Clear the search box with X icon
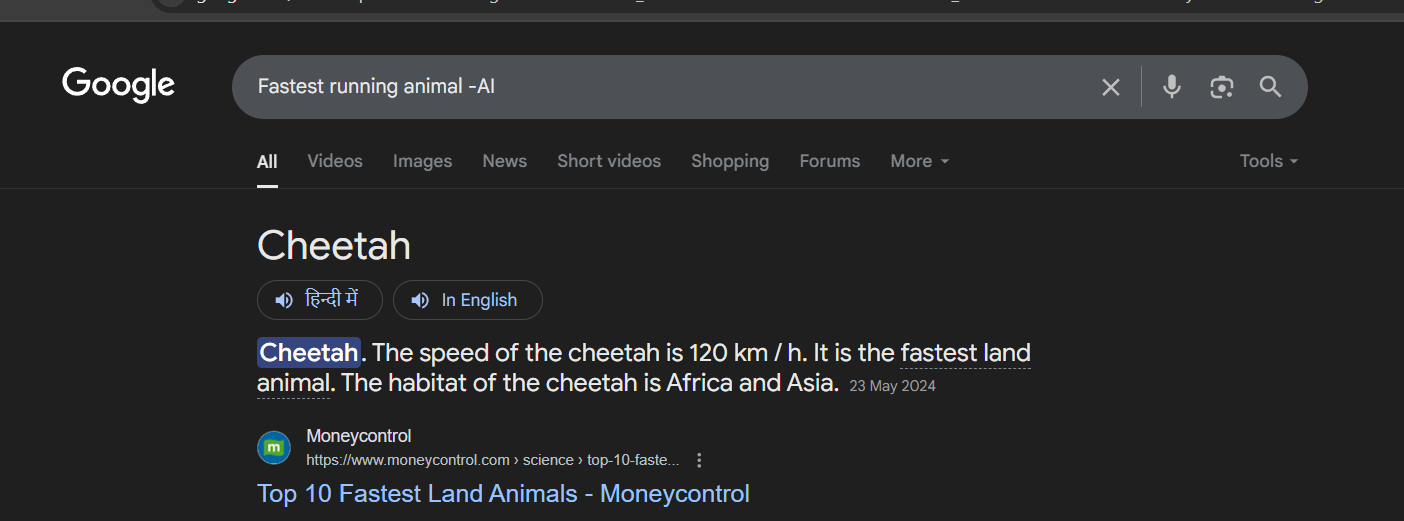The image size is (1404, 521). (x=1111, y=87)
